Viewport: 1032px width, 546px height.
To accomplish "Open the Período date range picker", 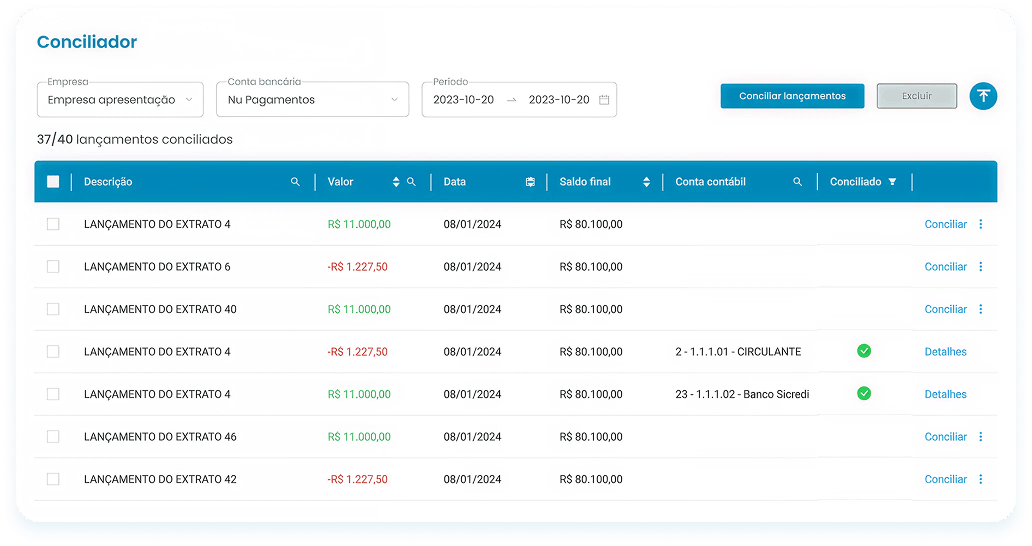I will [519, 100].
